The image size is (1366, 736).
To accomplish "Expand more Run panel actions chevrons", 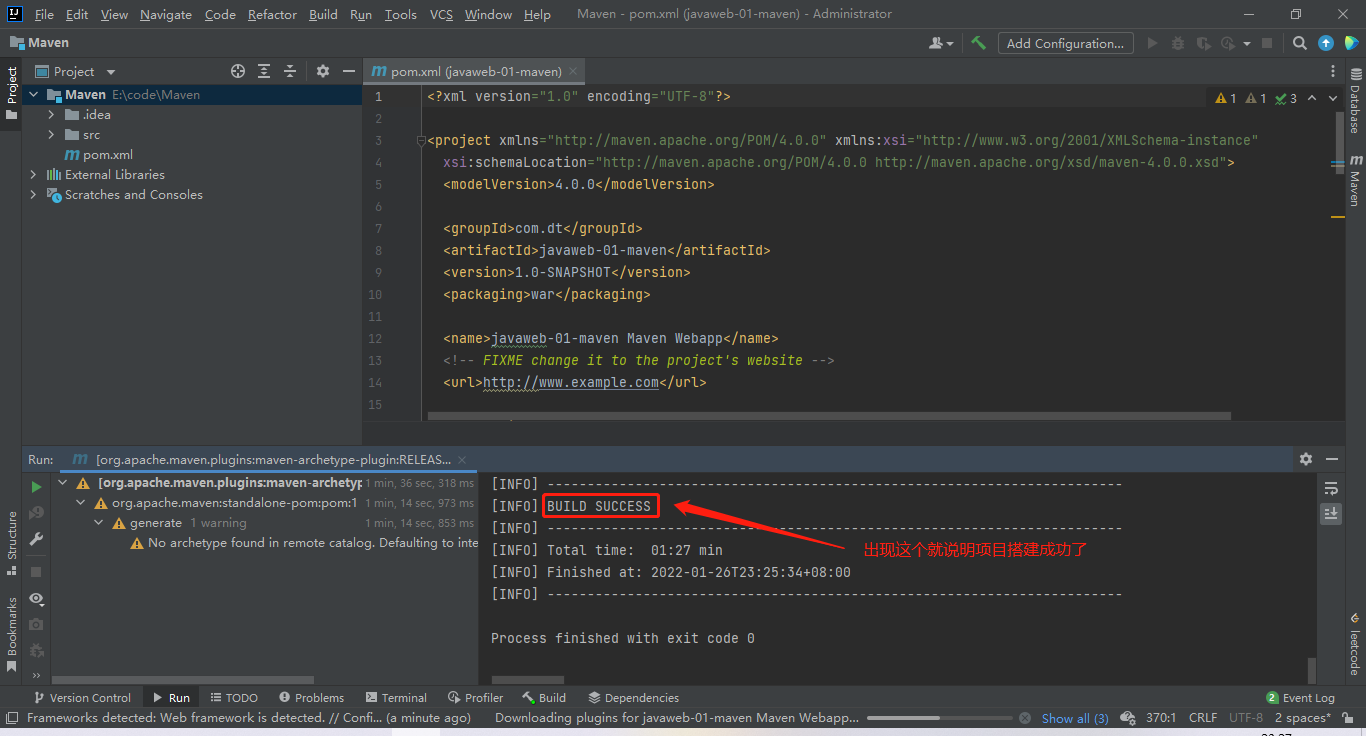I will tap(36, 676).
